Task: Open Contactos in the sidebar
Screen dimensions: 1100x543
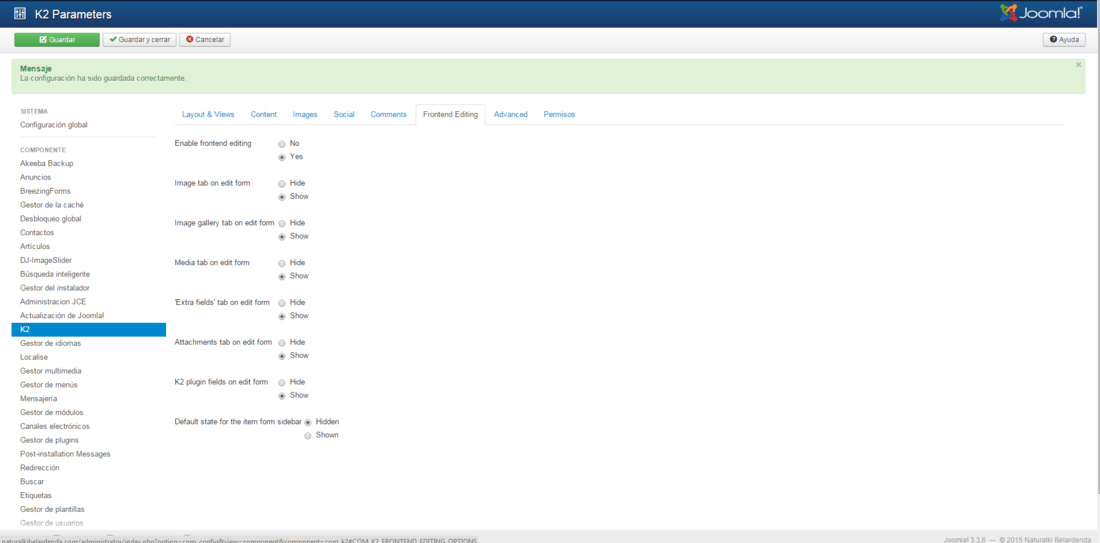Action: (x=36, y=232)
